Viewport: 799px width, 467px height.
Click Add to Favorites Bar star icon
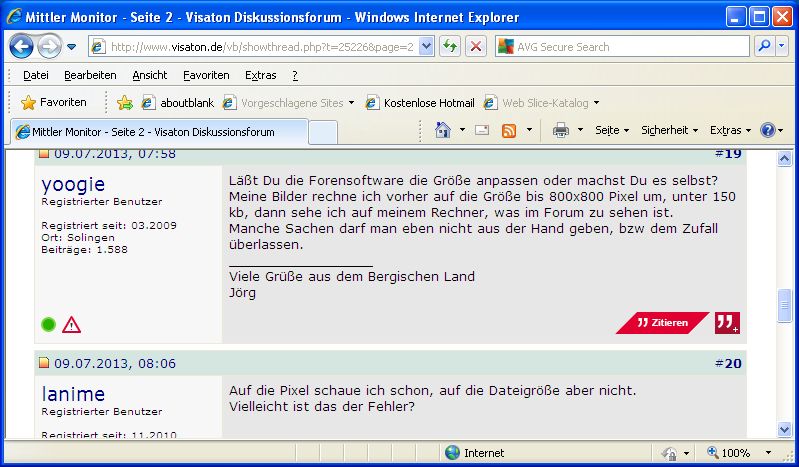(x=124, y=103)
